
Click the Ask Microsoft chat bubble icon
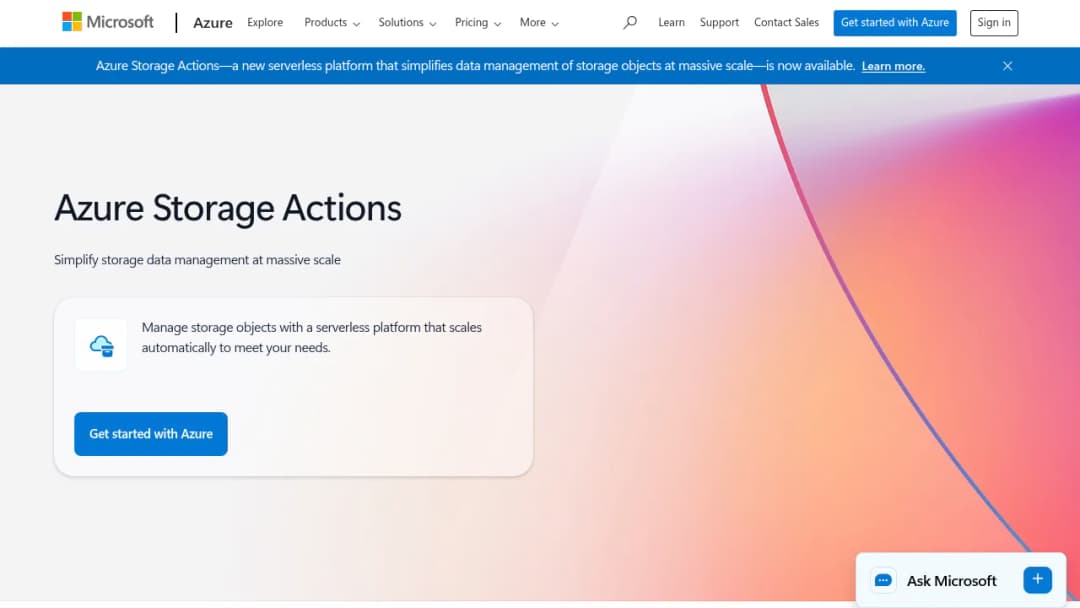coord(883,580)
